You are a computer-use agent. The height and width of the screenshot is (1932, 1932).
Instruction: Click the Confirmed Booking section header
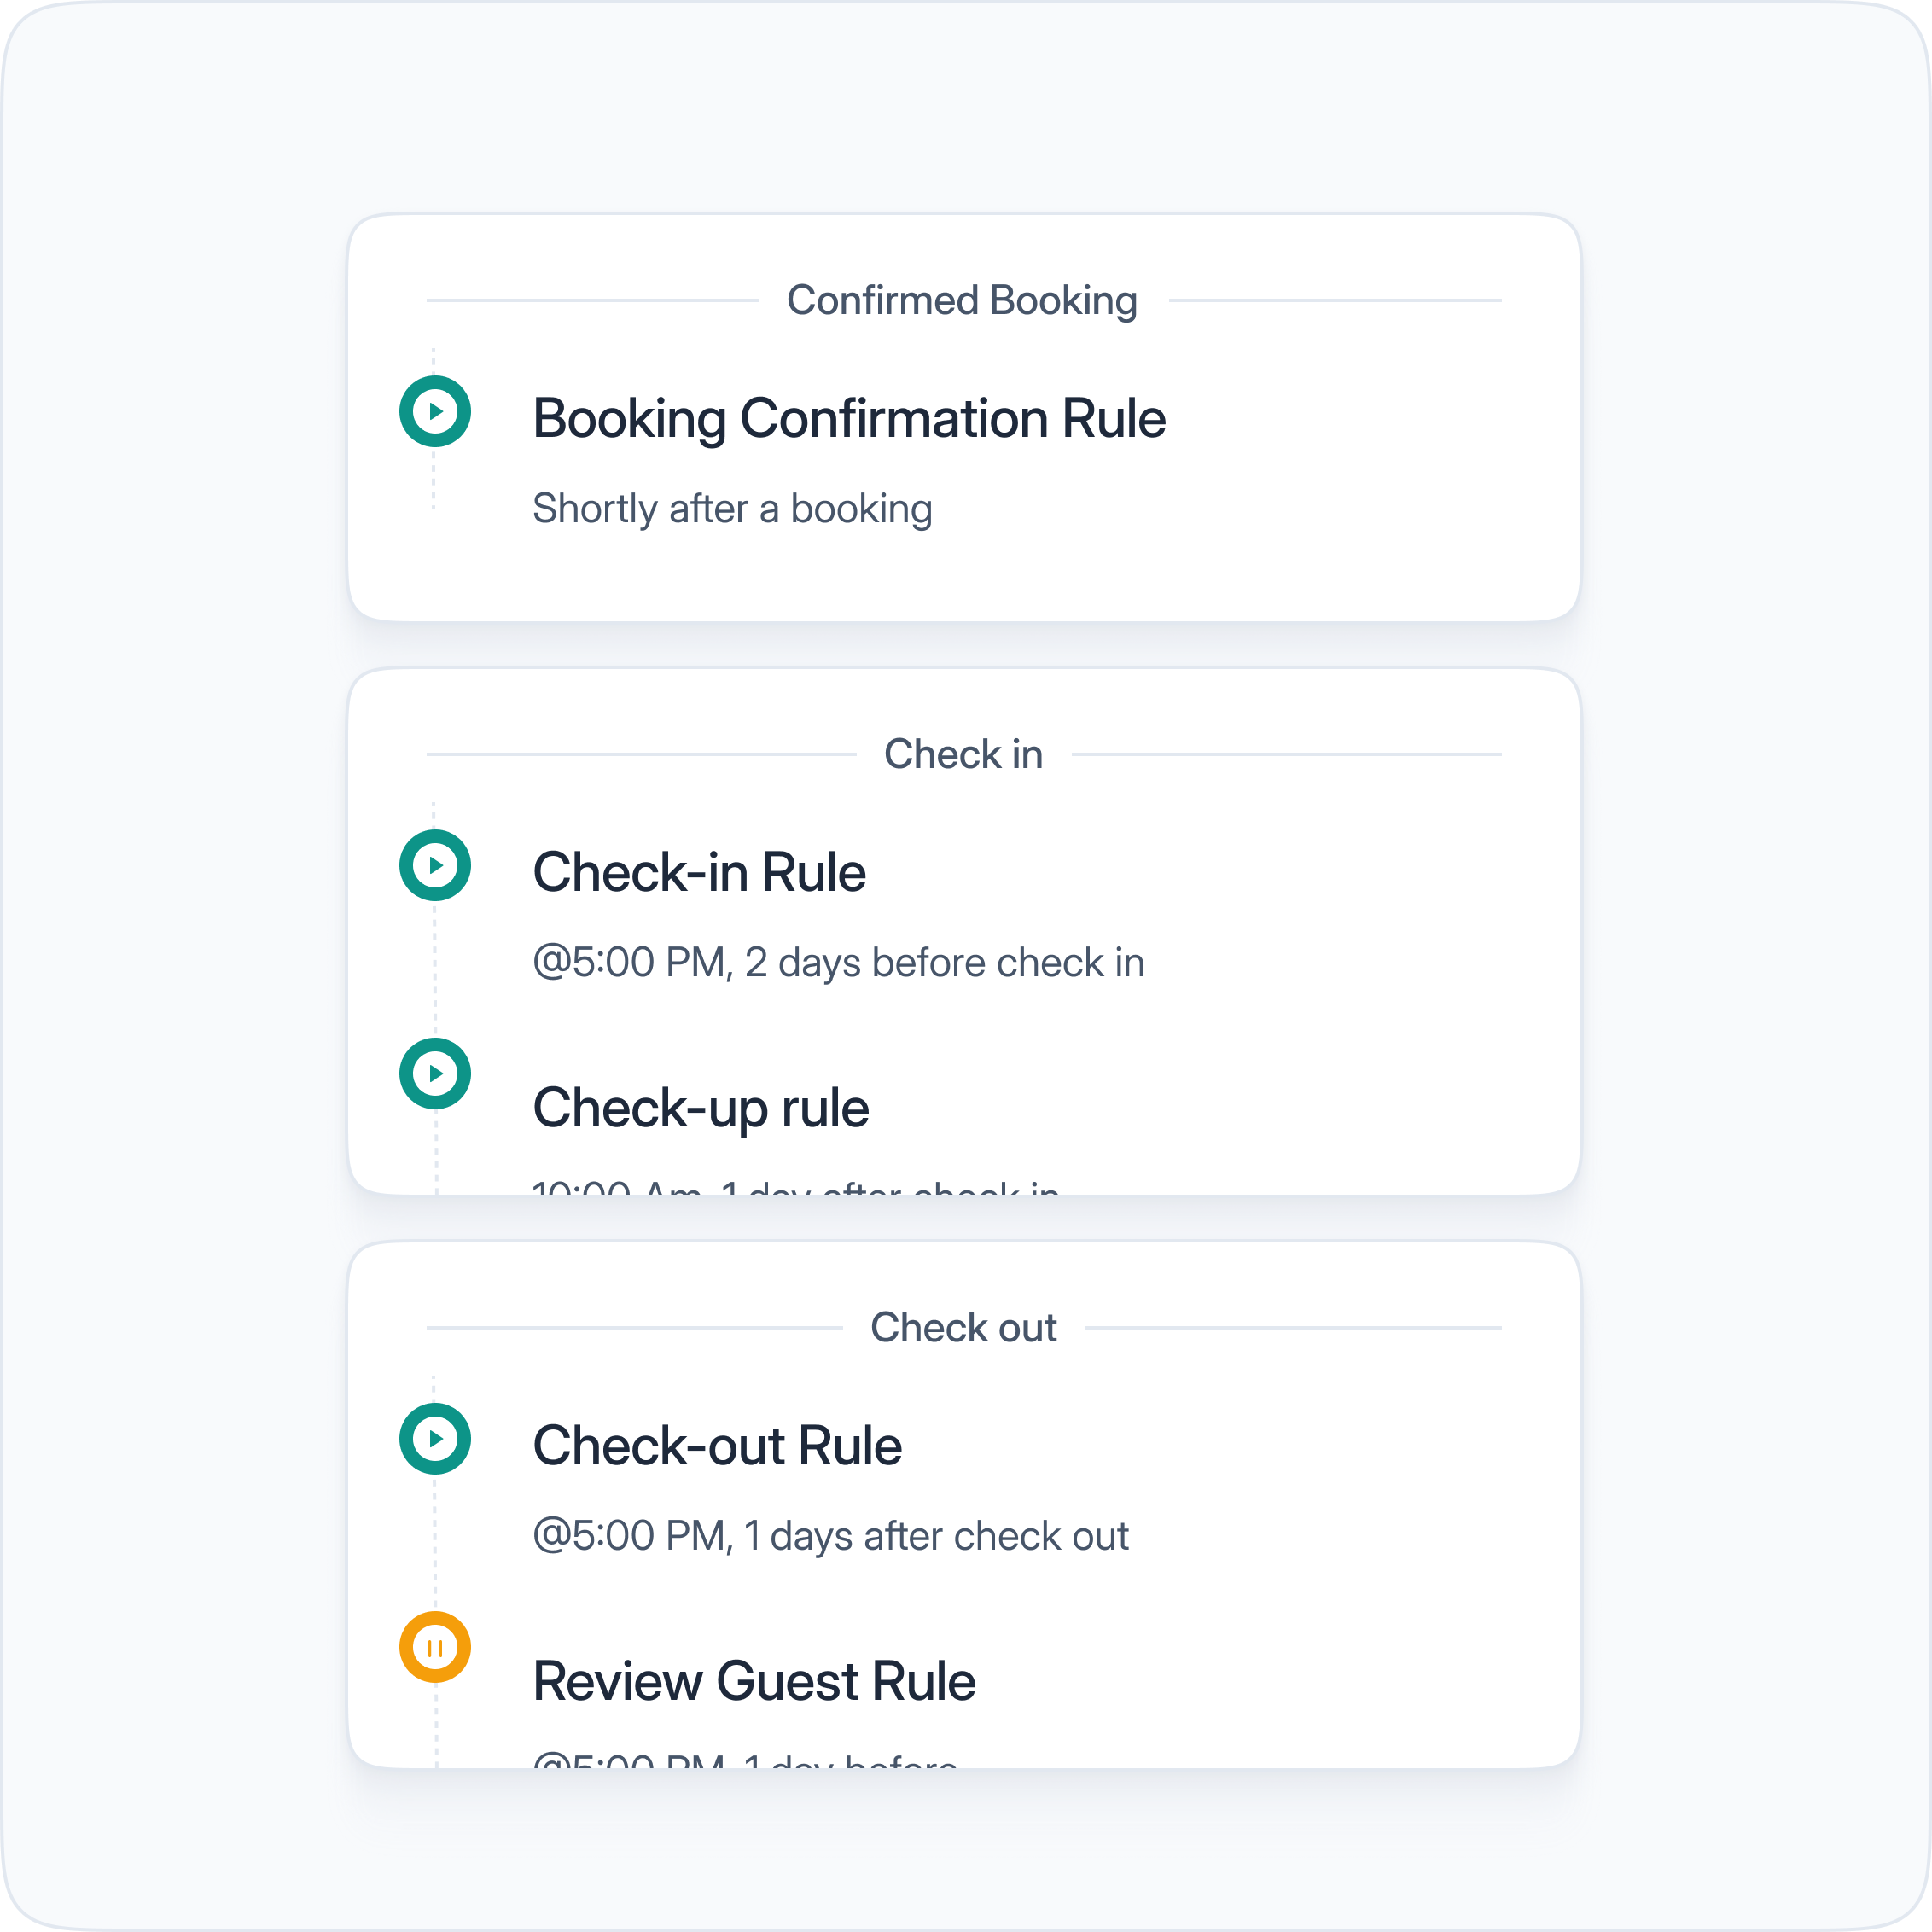click(962, 300)
